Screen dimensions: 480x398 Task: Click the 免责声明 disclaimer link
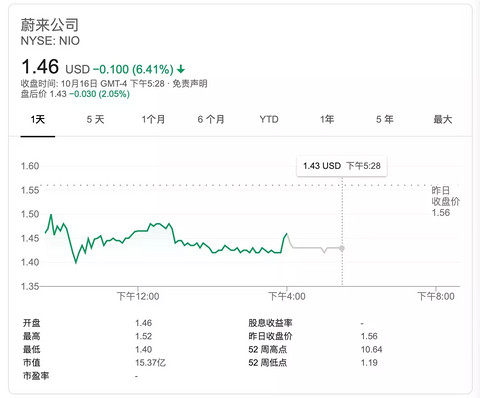click(190, 83)
